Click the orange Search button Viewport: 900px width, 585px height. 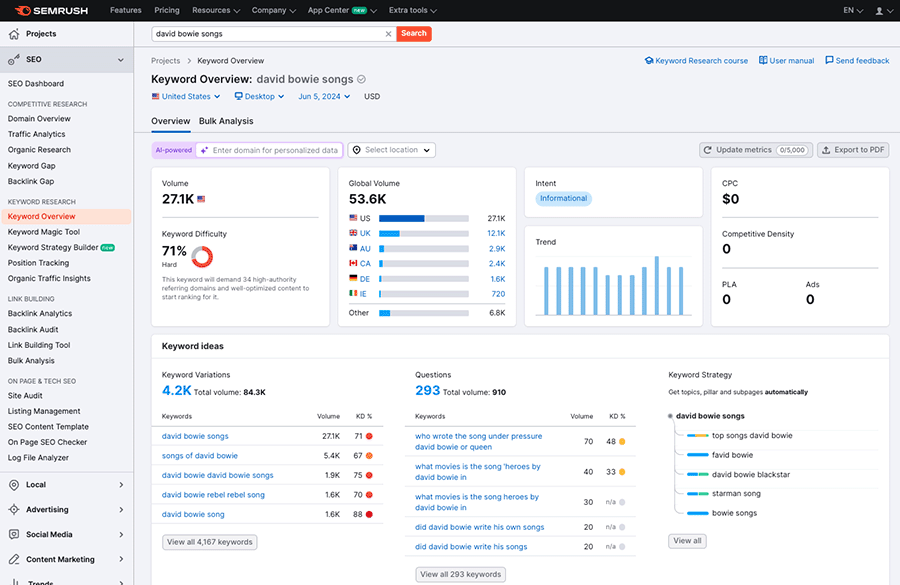(x=414, y=33)
